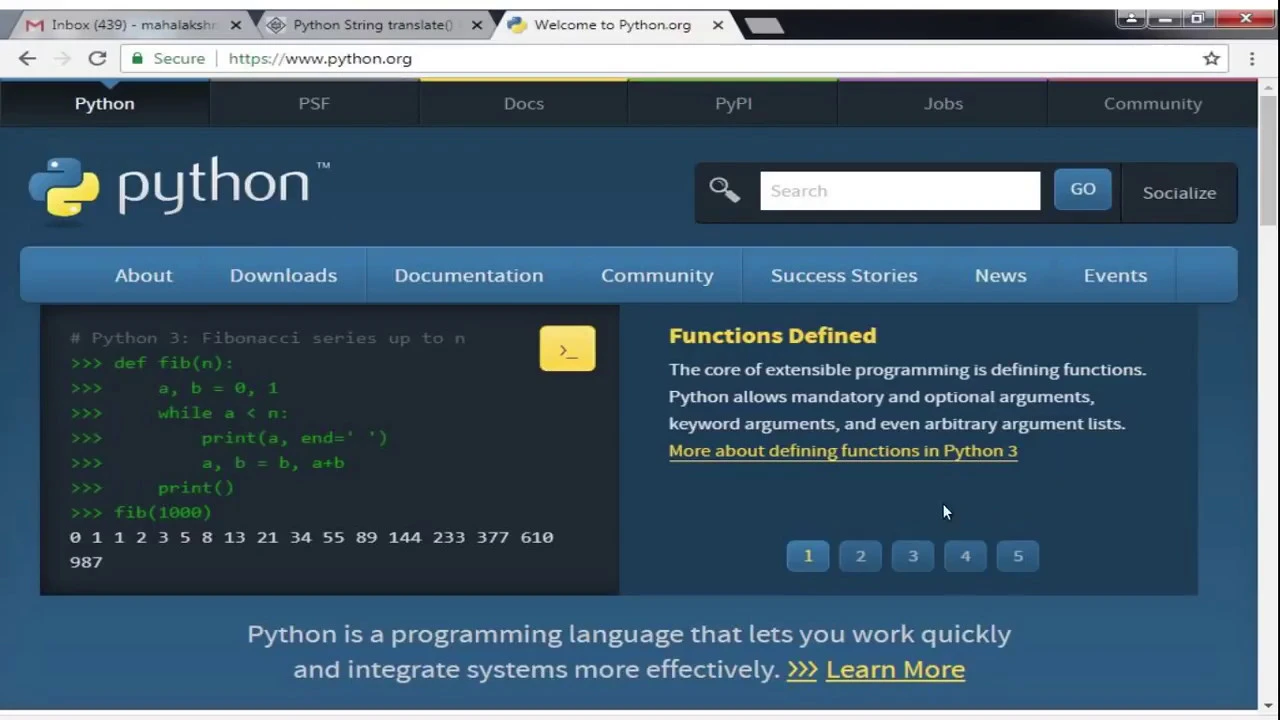Viewport: 1280px width, 720px height.
Task: Select slide 5 in the carousel
Action: point(1018,556)
